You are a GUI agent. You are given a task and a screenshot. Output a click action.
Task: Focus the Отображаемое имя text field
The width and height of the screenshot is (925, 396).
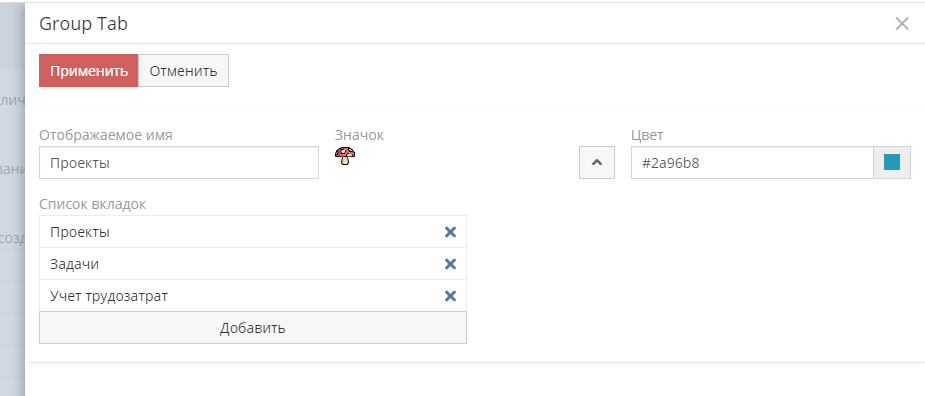coord(179,162)
